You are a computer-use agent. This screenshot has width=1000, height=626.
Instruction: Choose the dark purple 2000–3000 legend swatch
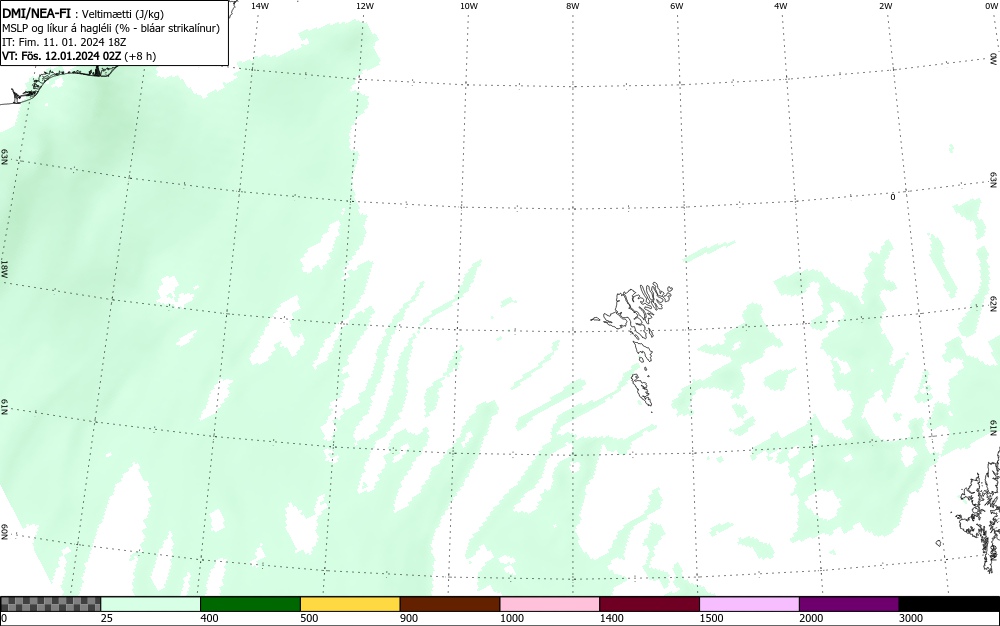coord(849,604)
